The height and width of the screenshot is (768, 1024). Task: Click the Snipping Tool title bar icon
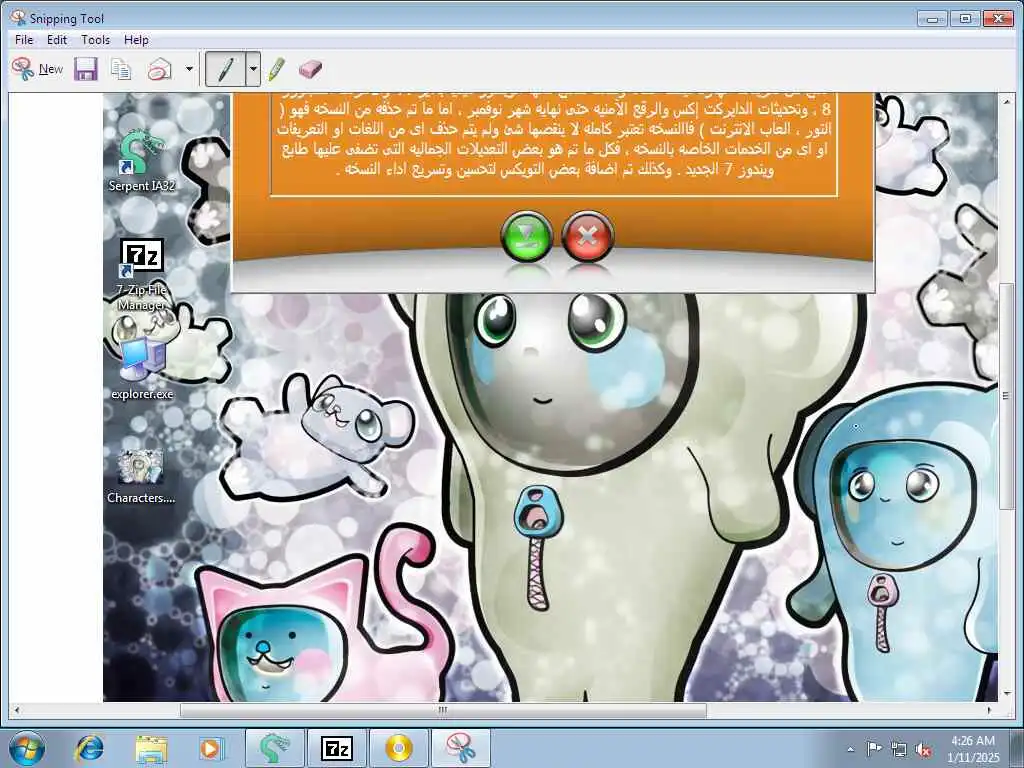coord(18,18)
